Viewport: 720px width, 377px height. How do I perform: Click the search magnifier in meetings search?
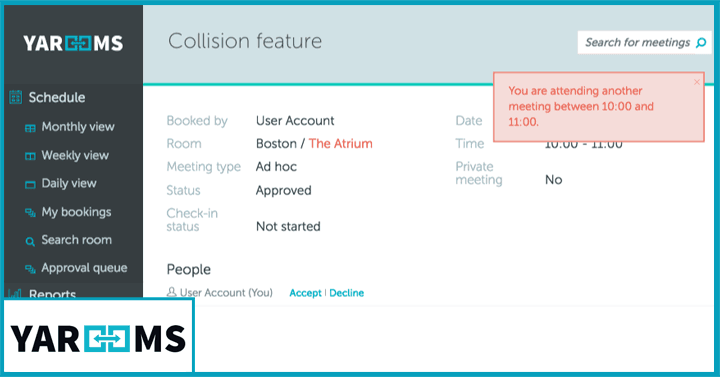[x=701, y=43]
